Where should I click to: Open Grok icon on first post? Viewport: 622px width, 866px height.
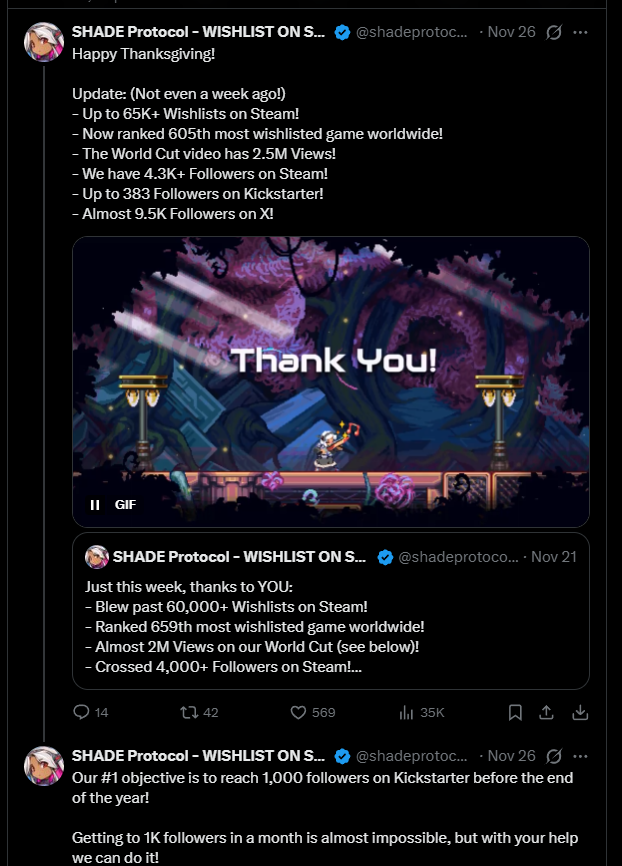point(554,33)
